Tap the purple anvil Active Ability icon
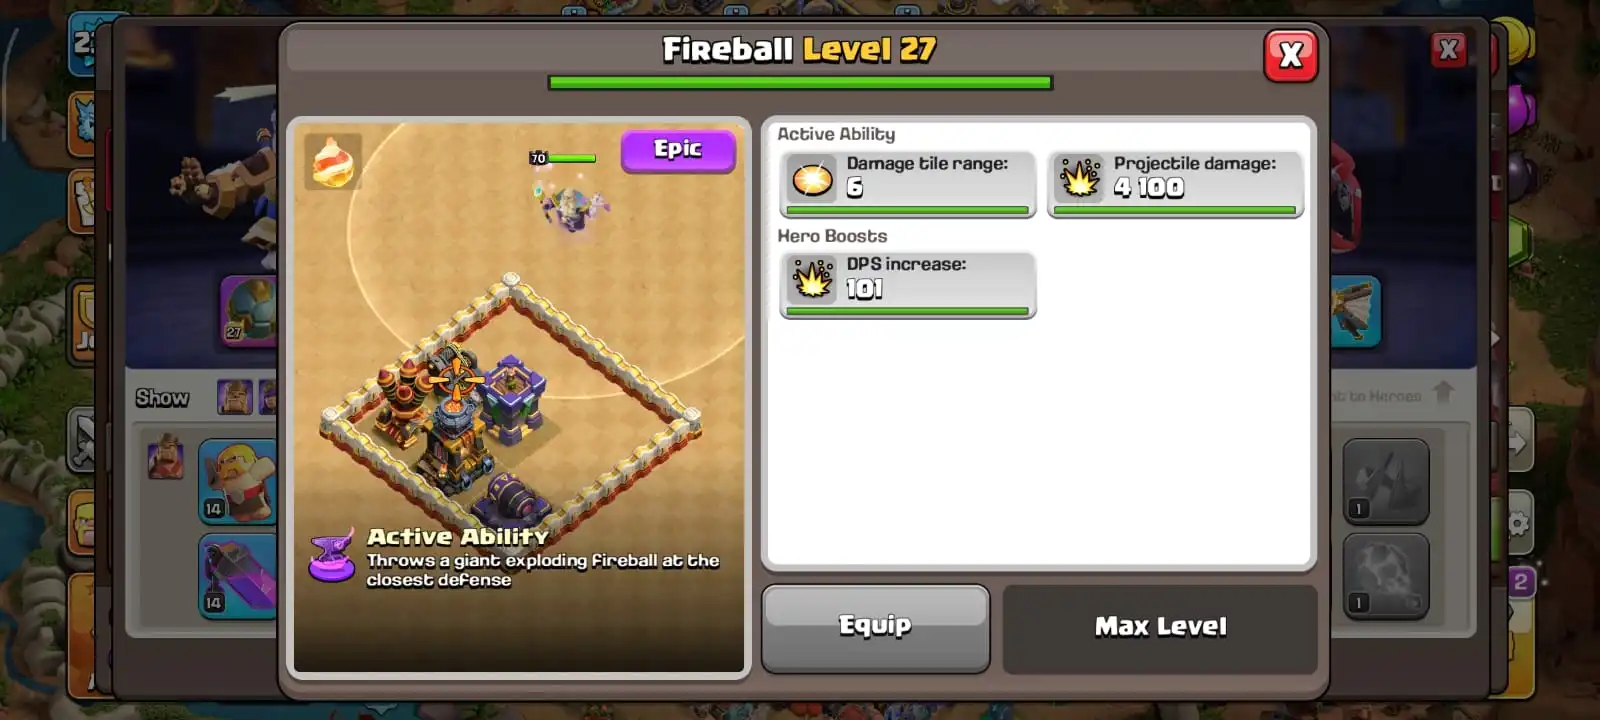Viewport: 1600px width, 720px height. click(x=332, y=555)
